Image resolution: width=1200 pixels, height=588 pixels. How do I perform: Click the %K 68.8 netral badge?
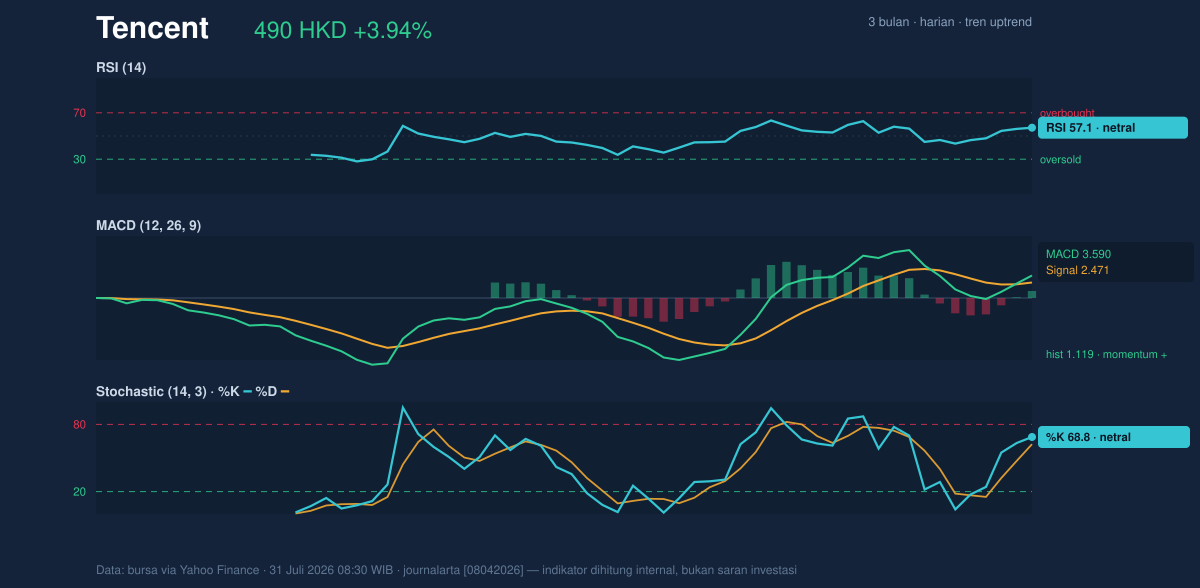[1114, 437]
